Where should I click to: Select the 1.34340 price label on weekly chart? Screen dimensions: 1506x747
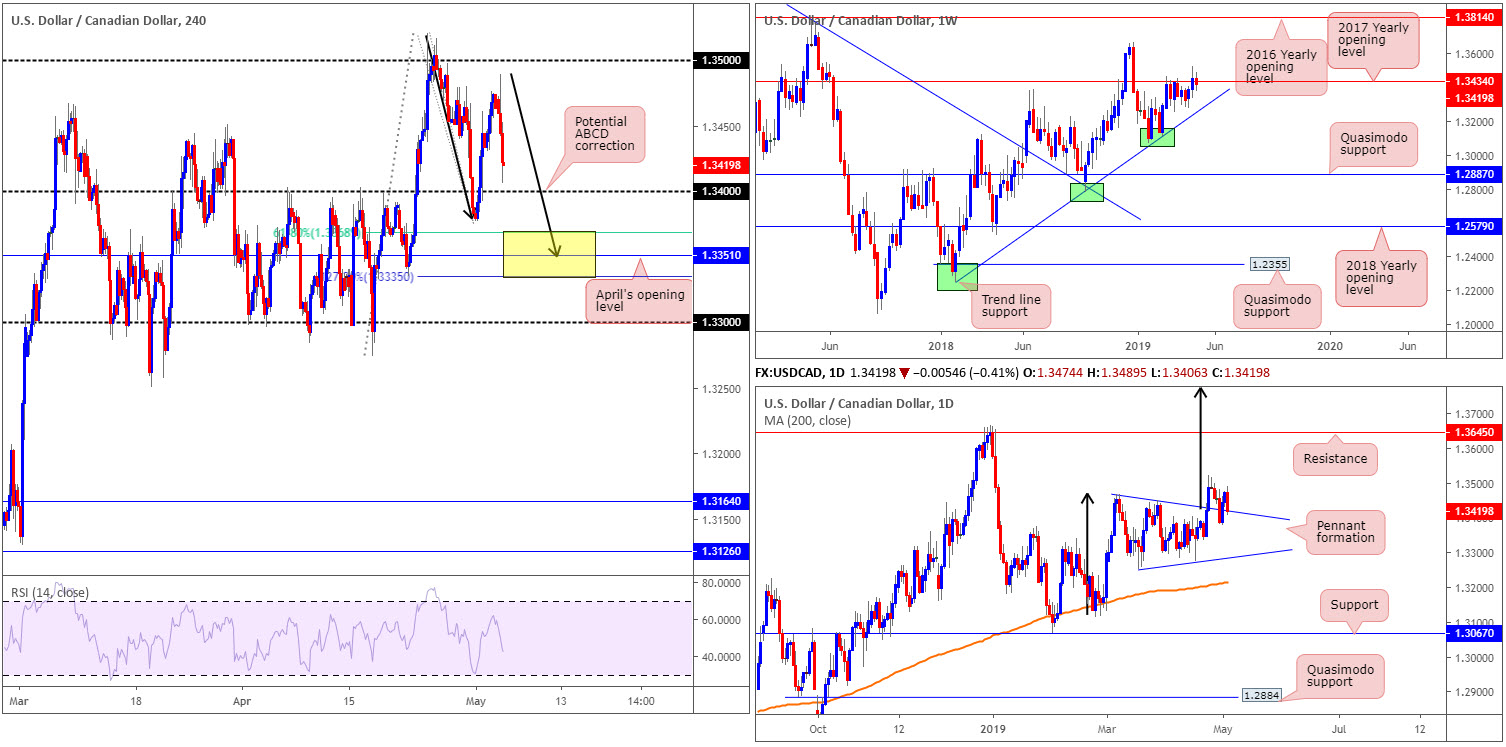click(x=1473, y=81)
